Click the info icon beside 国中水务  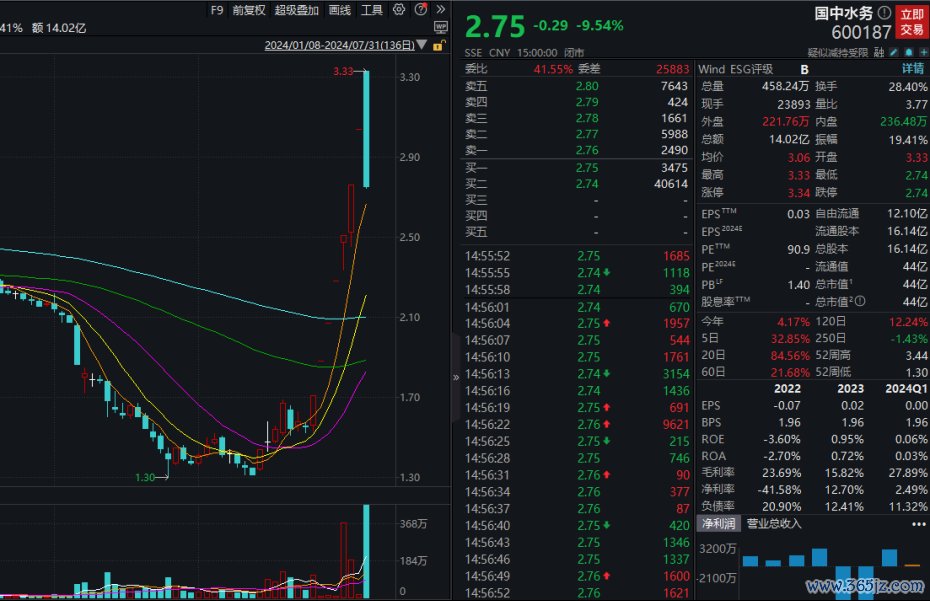point(883,14)
